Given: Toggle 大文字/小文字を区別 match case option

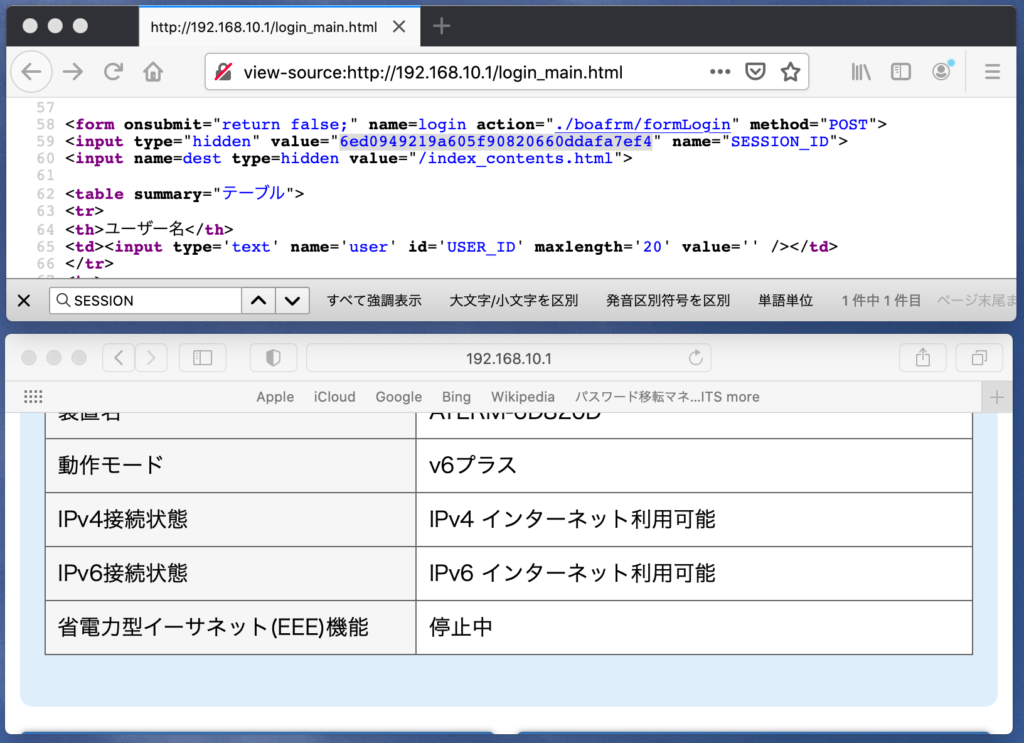Looking at the screenshot, I should (x=514, y=301).
